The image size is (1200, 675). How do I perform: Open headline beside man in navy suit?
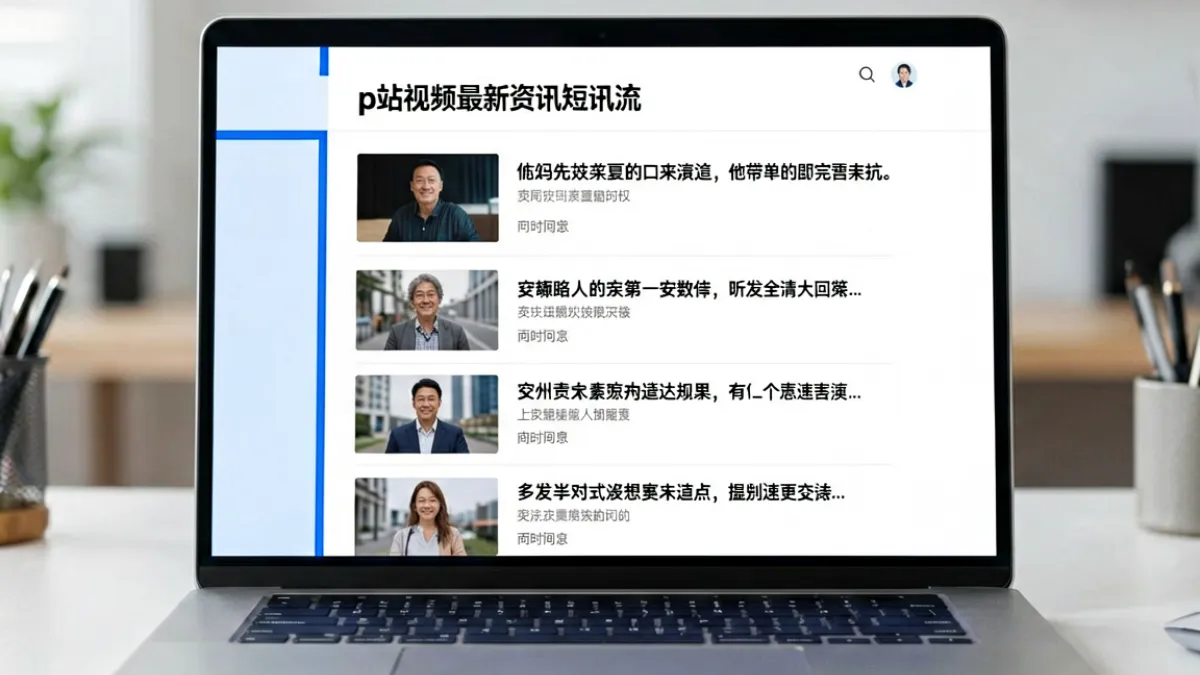pos(689,392)
